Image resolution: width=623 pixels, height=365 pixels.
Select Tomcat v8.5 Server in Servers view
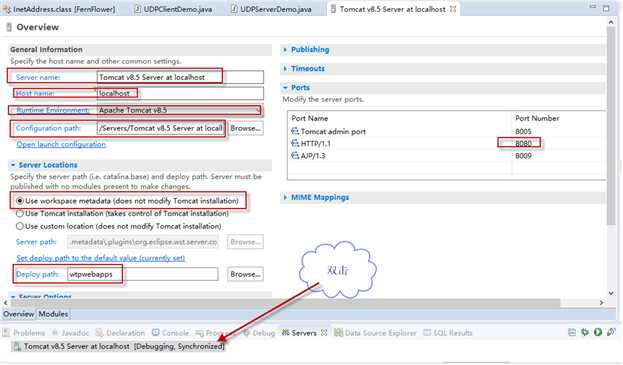pos(118,346)
